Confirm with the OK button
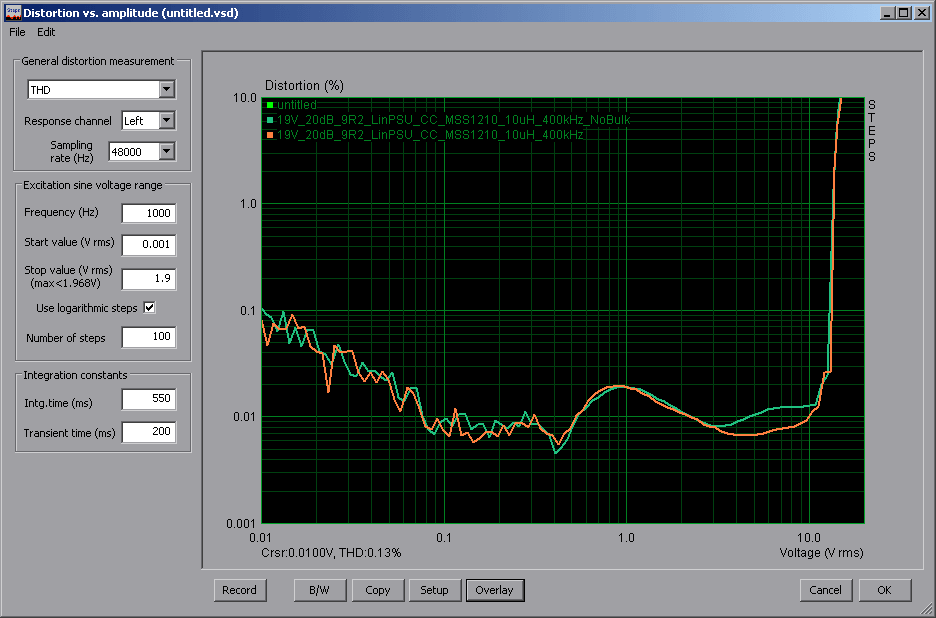Viewport: 936px width, 618px height. pyautogui.click(x=884, y=590)
